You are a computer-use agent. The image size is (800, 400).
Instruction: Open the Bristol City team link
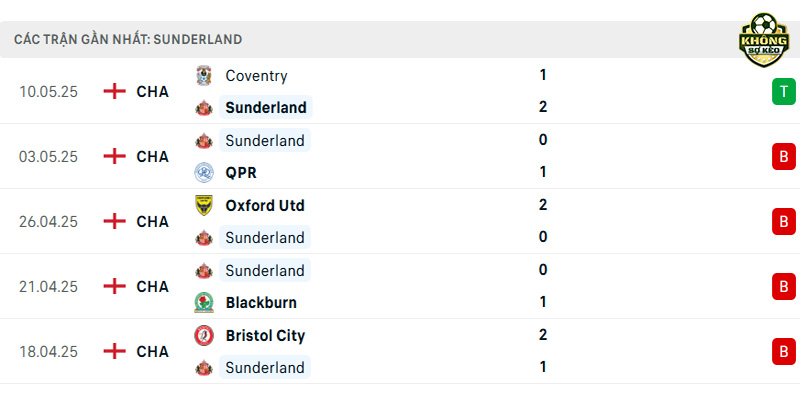pos(265,336)
